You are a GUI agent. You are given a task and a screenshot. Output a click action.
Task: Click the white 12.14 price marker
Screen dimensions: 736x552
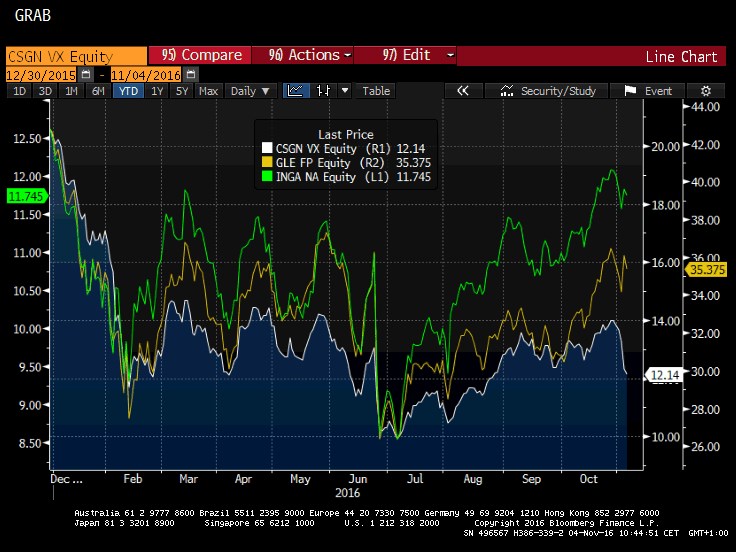[664, 375]
